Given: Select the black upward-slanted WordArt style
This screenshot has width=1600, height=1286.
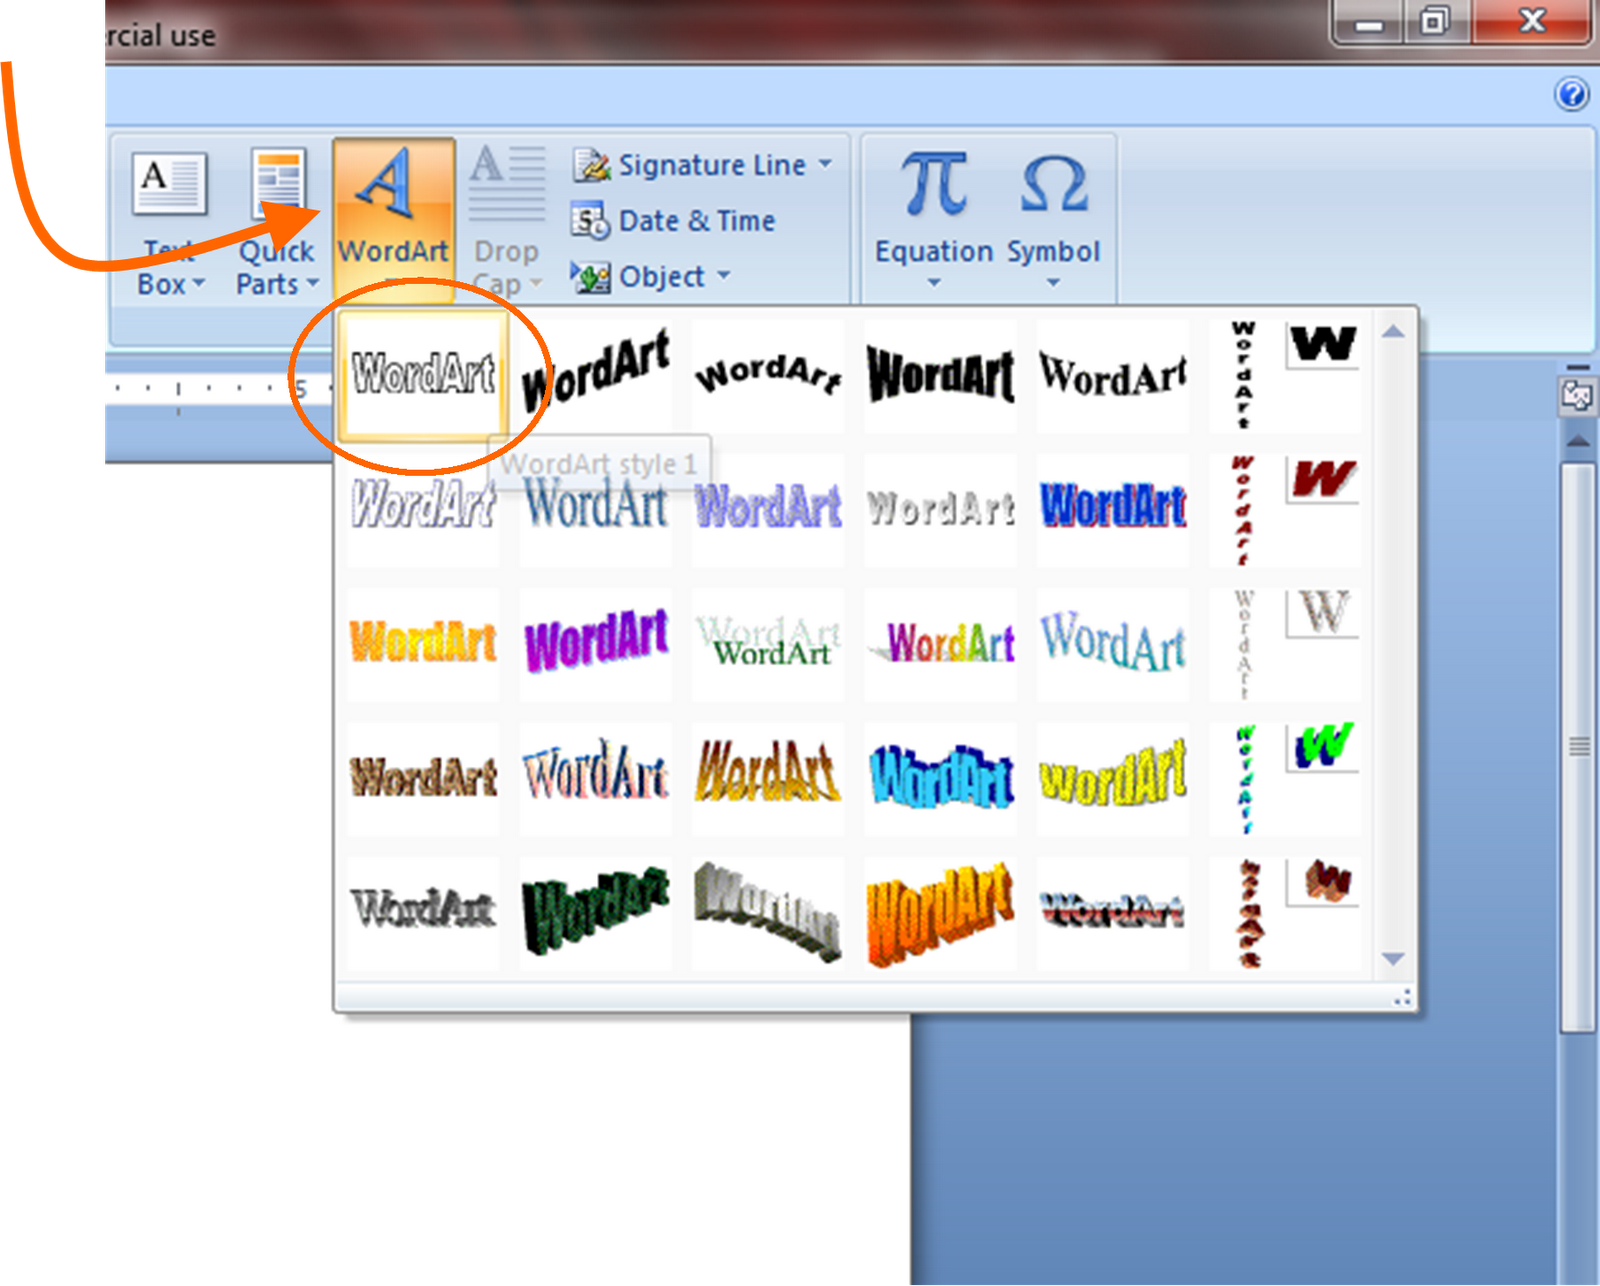Looking at the screenshot, I should coord(596,376).
